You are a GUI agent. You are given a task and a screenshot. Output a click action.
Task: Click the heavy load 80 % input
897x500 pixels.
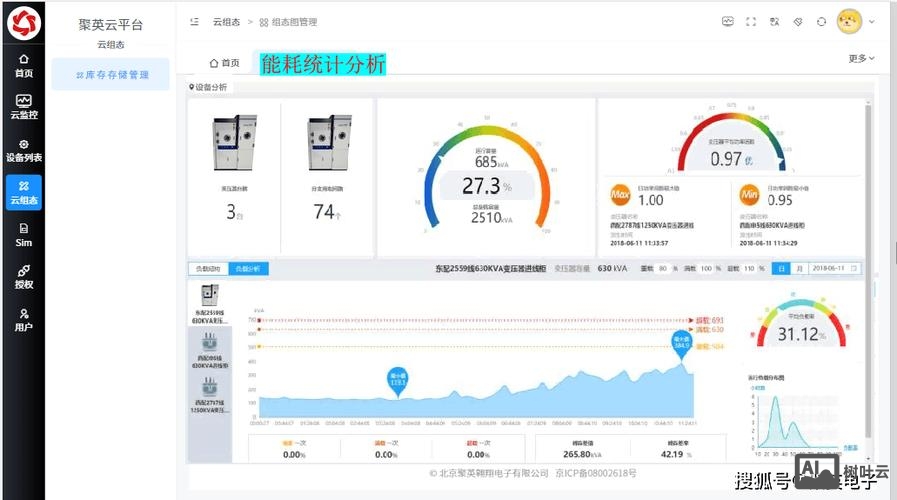click(664, 268)
